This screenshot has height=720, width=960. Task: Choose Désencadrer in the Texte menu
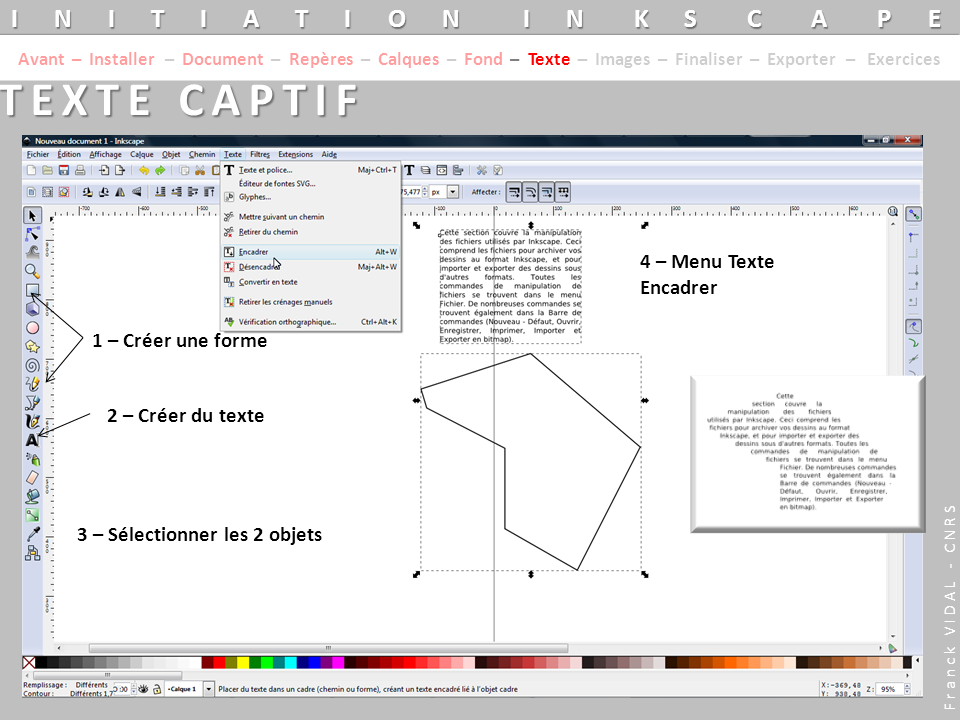(x=311, y=267)
